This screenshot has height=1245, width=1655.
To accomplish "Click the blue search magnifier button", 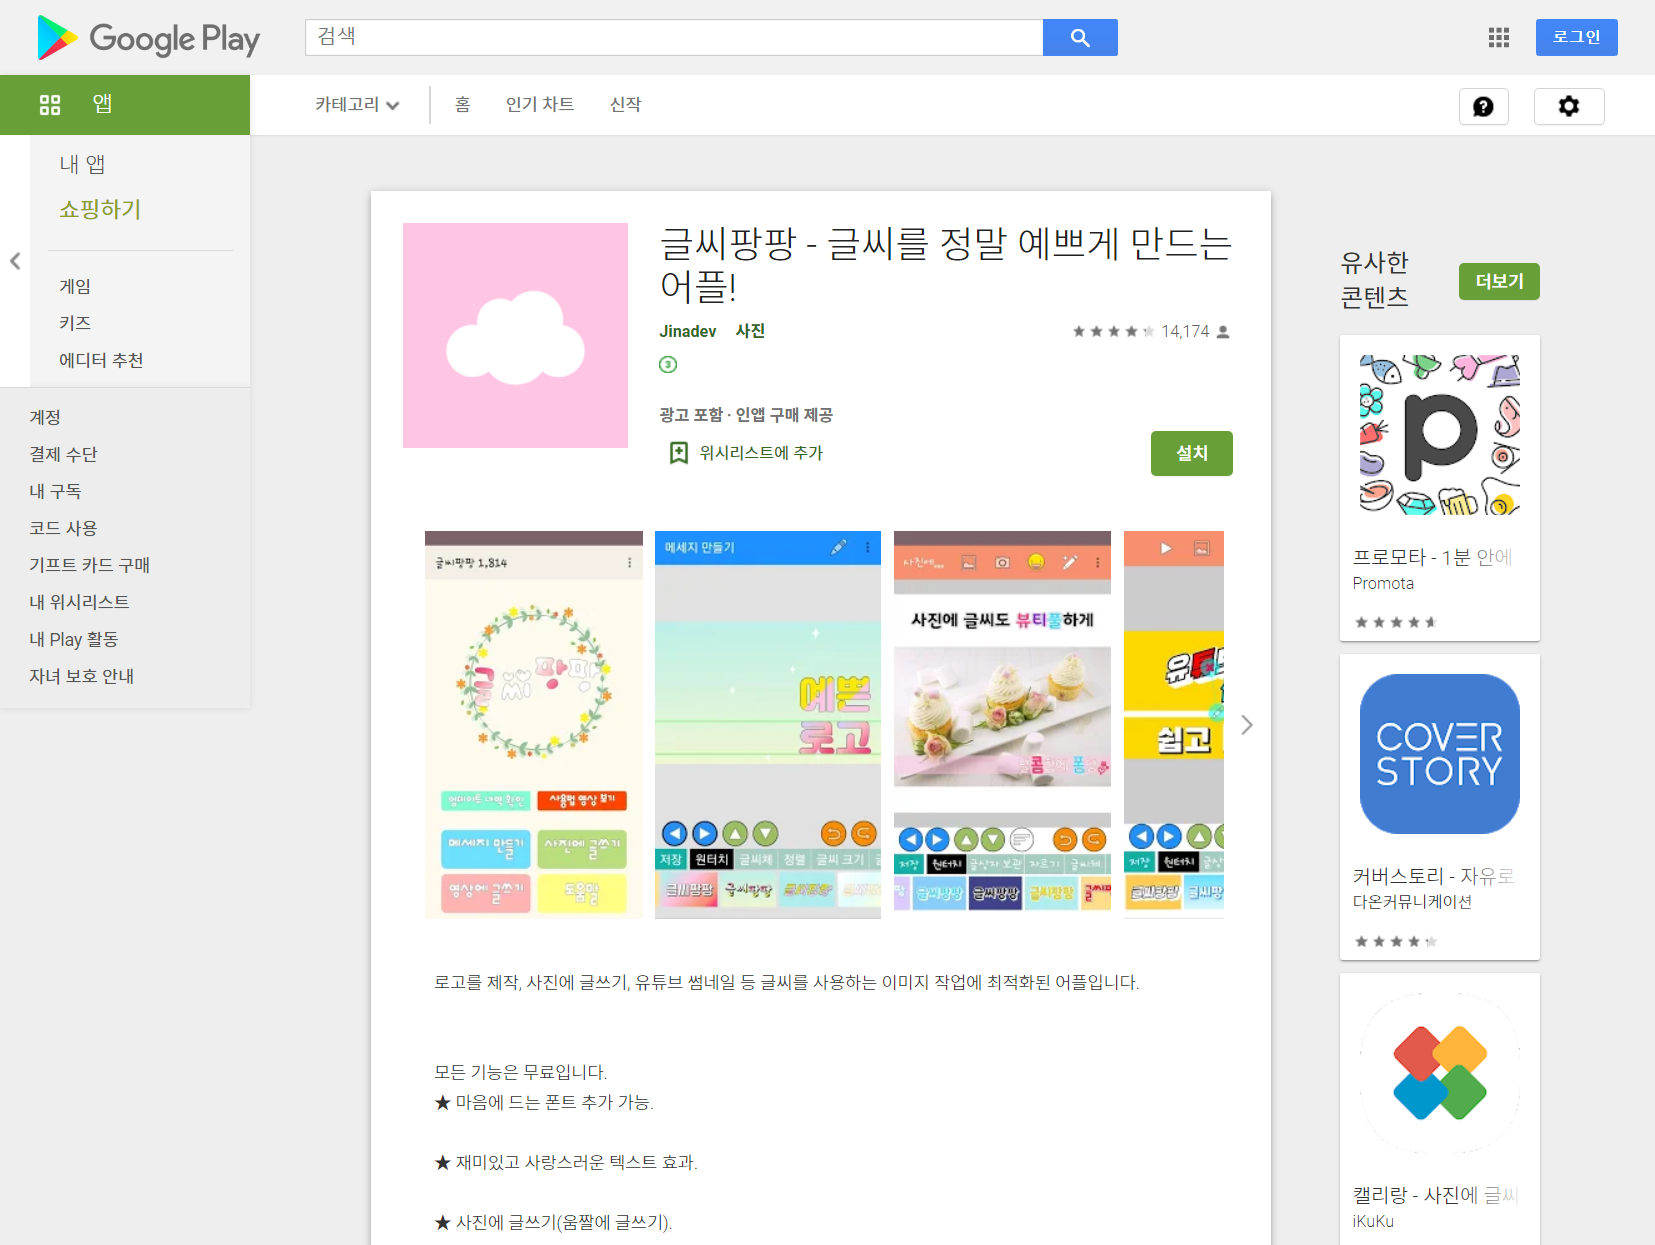I will (1080, 38).
